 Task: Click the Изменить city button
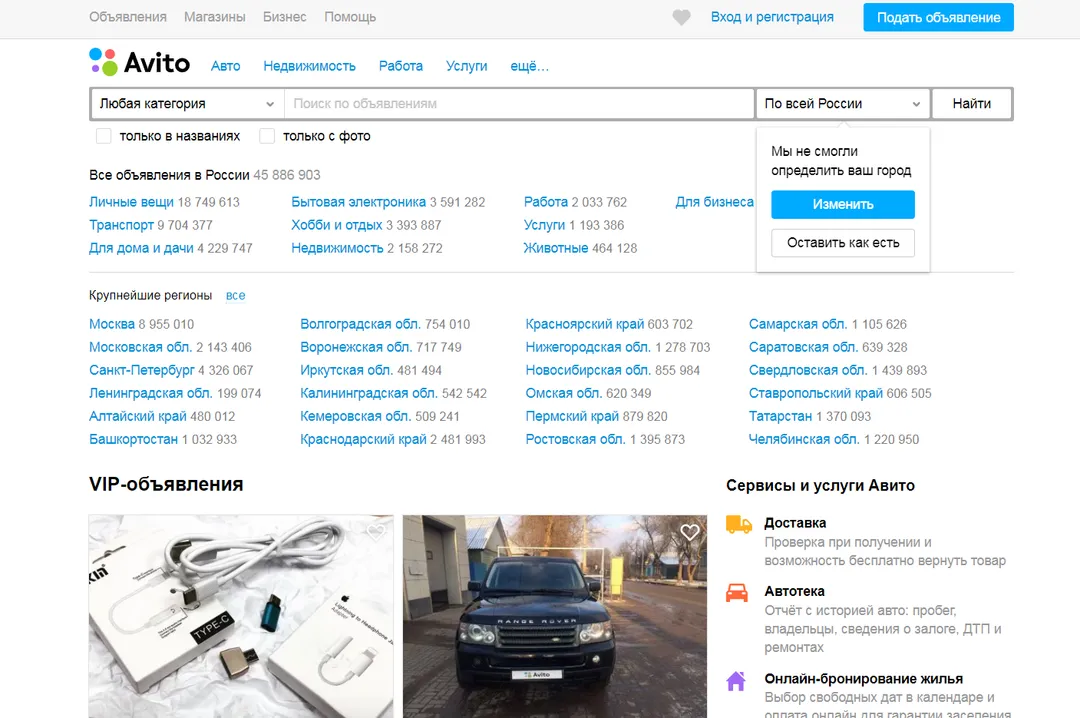(842, 205)
